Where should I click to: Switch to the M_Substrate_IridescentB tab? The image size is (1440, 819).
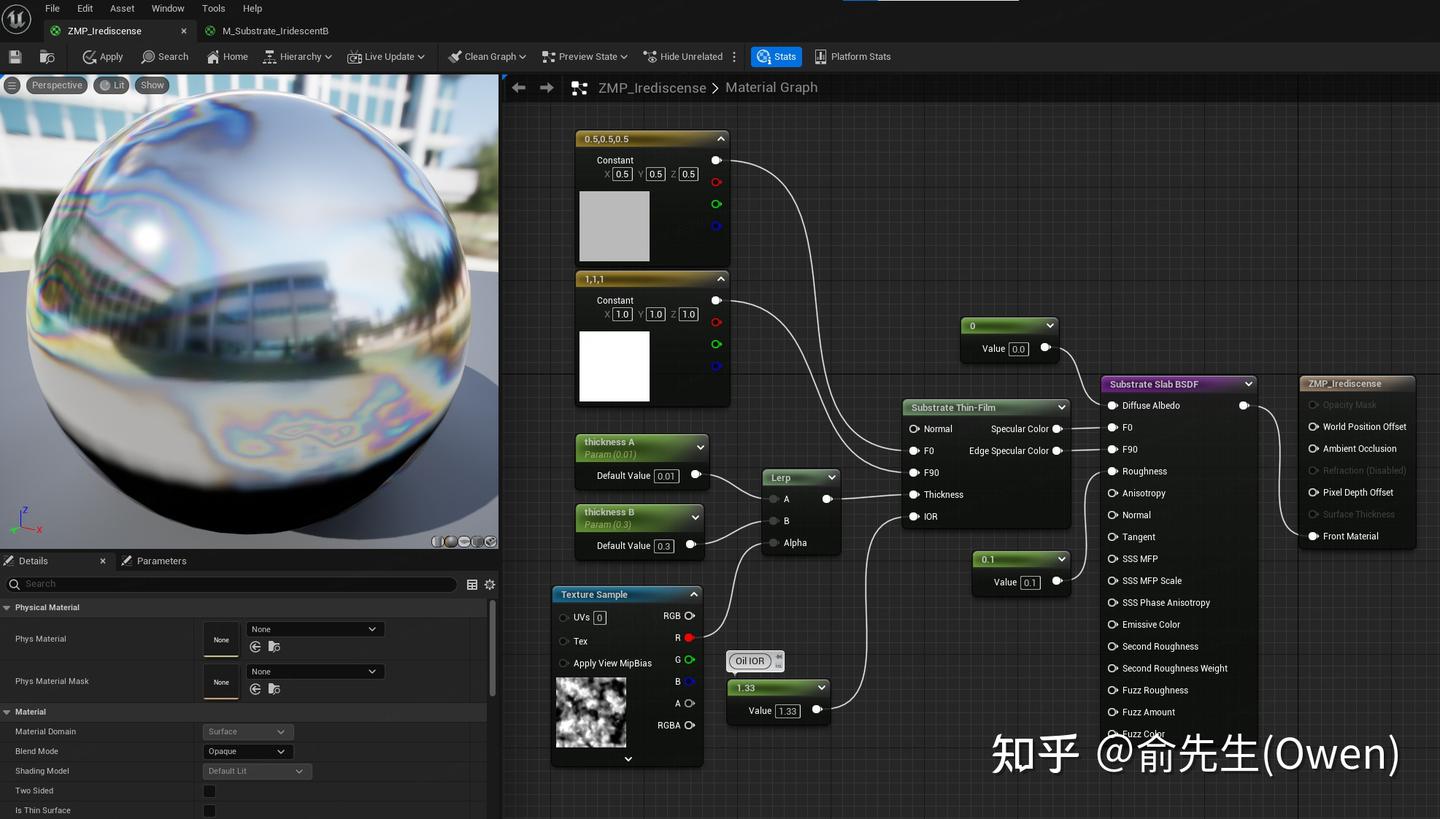pyautogui.click(x=274, y=31)
